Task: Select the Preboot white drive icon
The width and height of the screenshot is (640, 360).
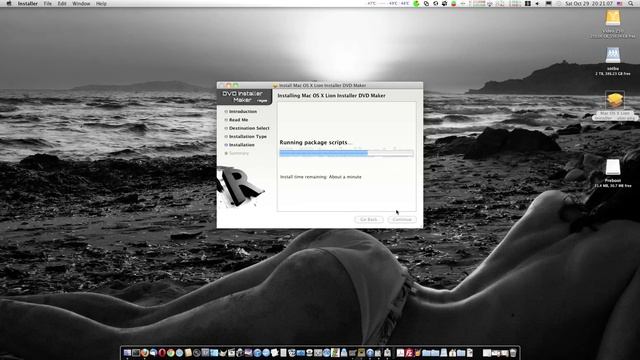Action: tap(613, 167)
